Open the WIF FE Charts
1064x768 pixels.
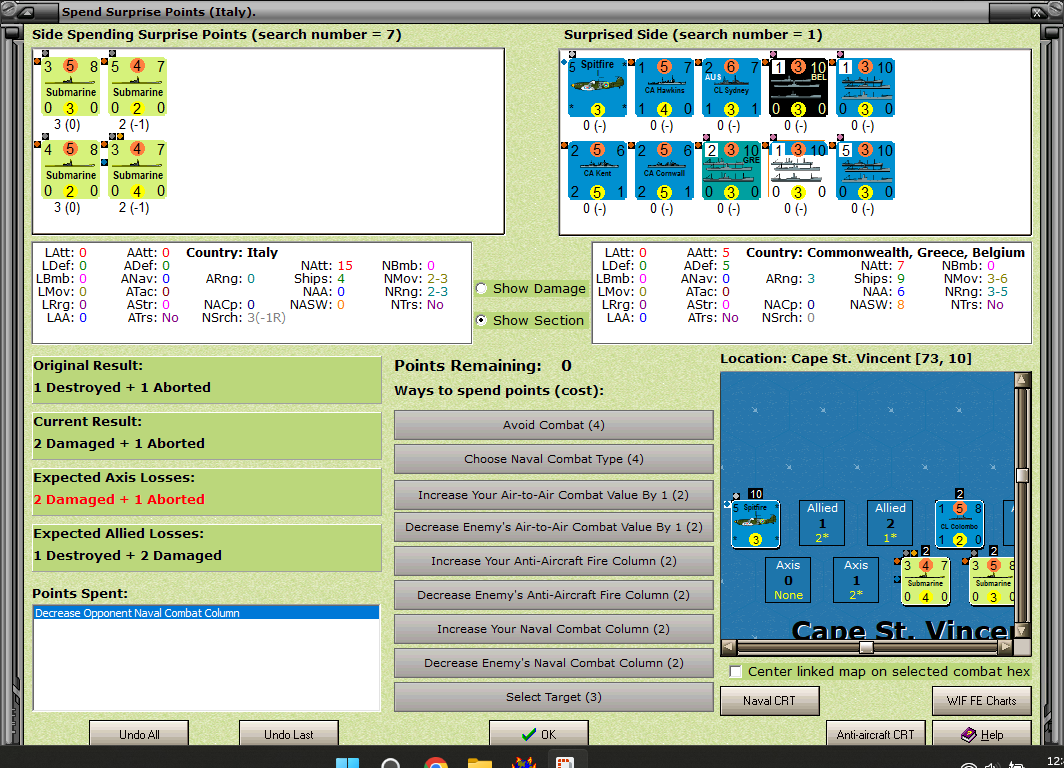coord(982,701)
